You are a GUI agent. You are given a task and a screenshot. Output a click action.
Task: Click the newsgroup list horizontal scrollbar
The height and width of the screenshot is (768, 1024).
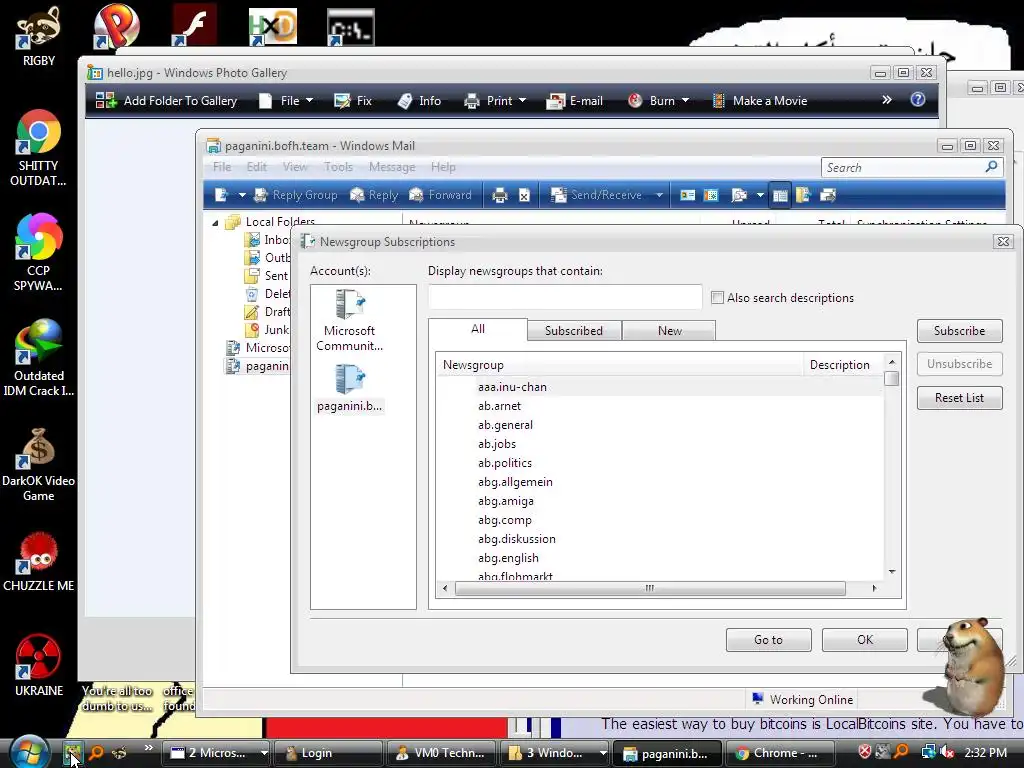tap(650, 588)
